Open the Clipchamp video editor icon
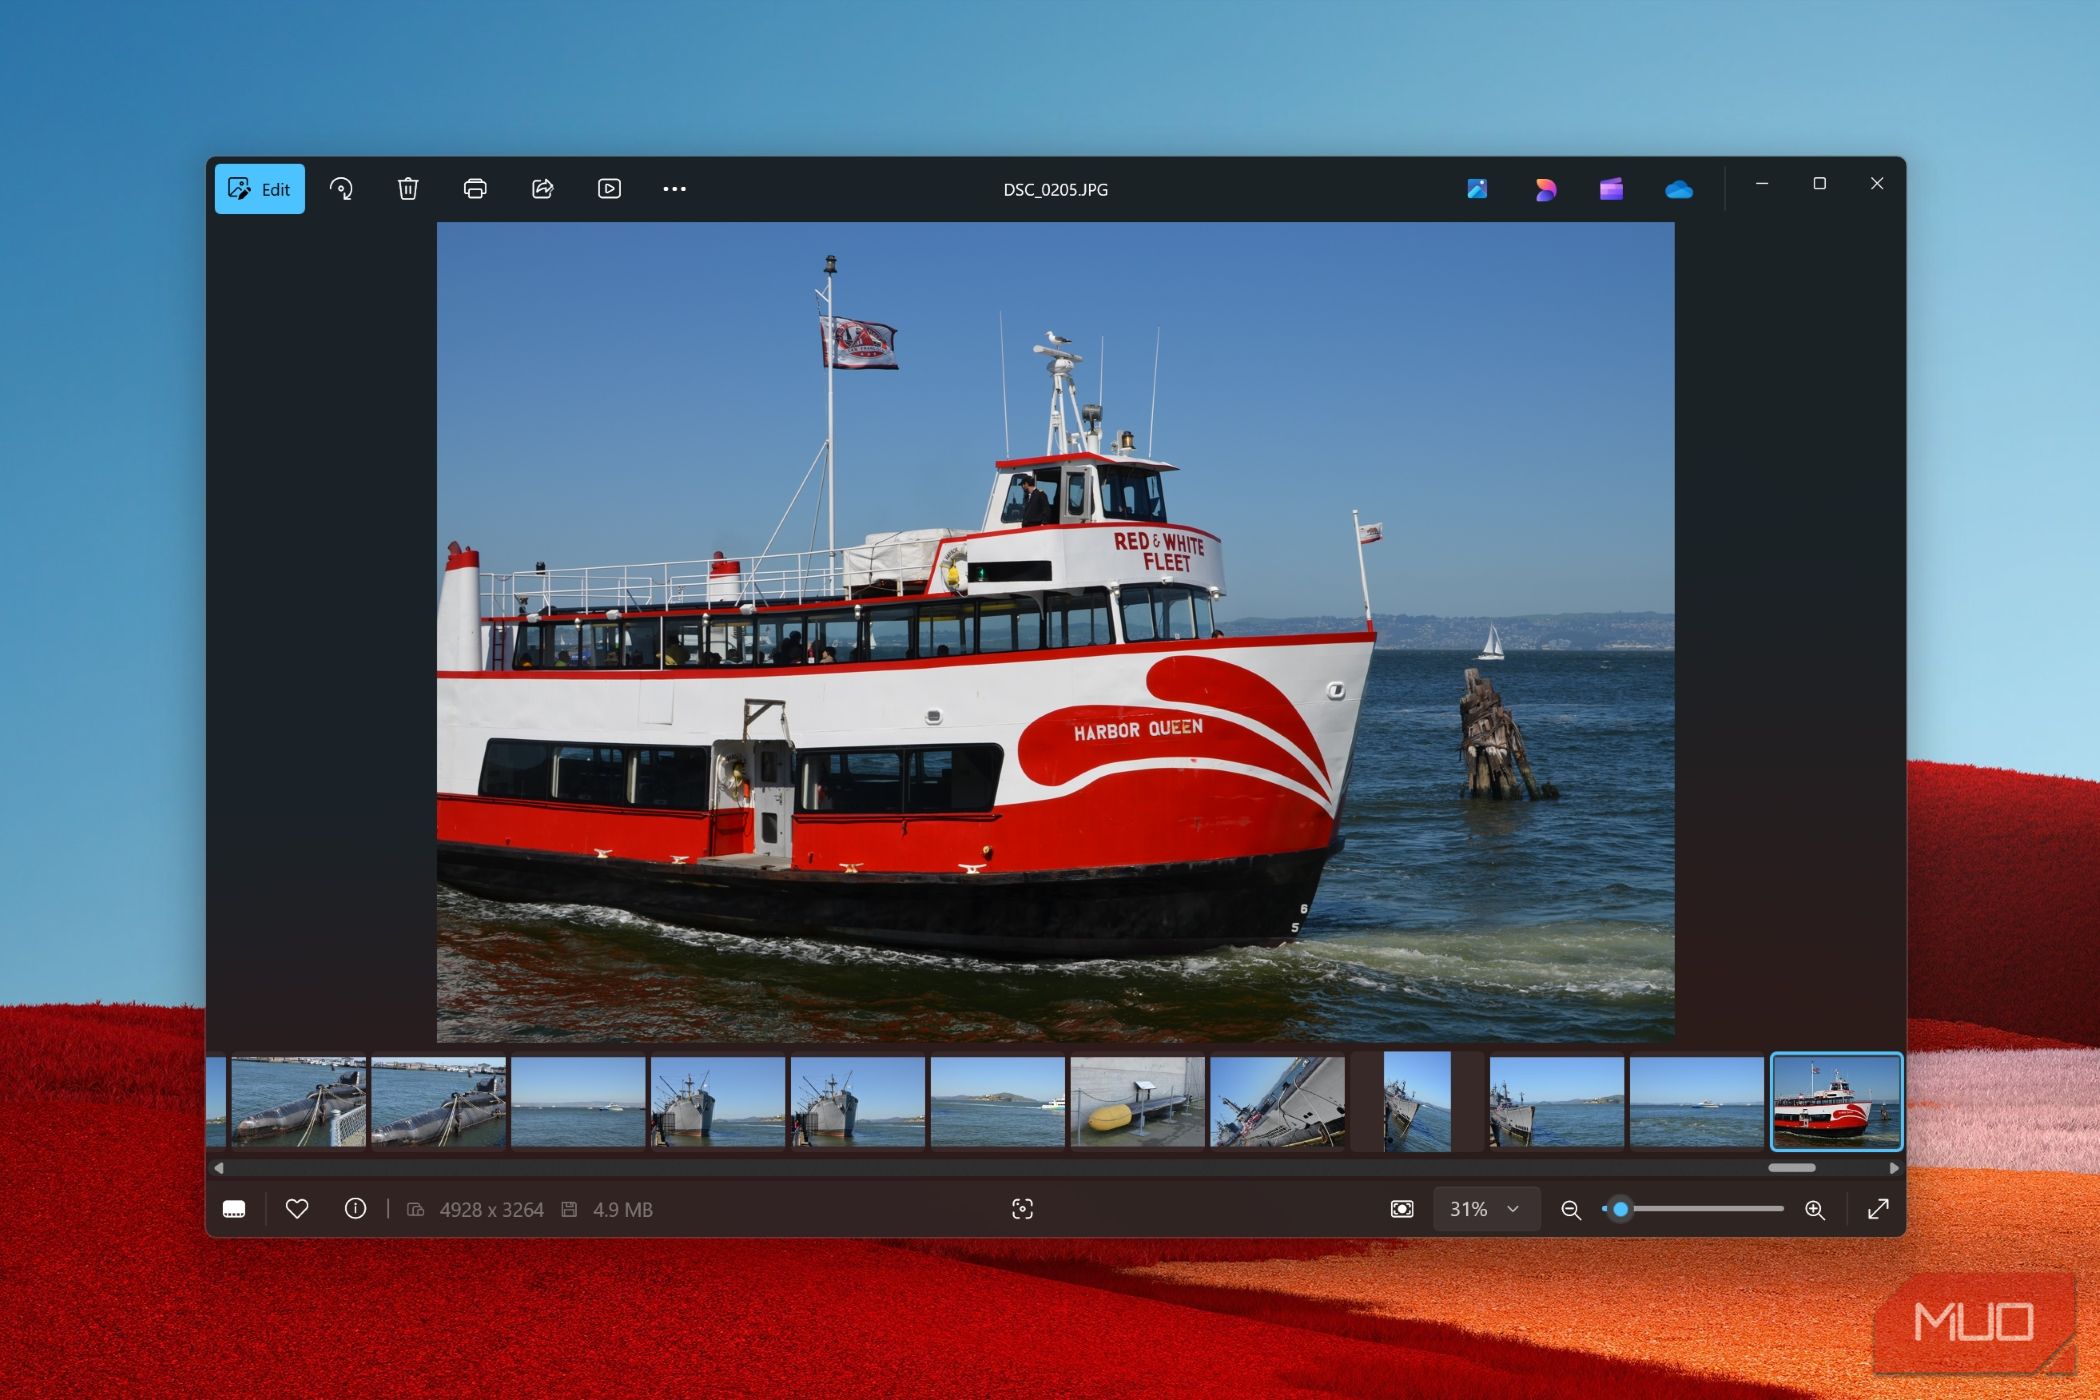 (x=1611, y=189)
